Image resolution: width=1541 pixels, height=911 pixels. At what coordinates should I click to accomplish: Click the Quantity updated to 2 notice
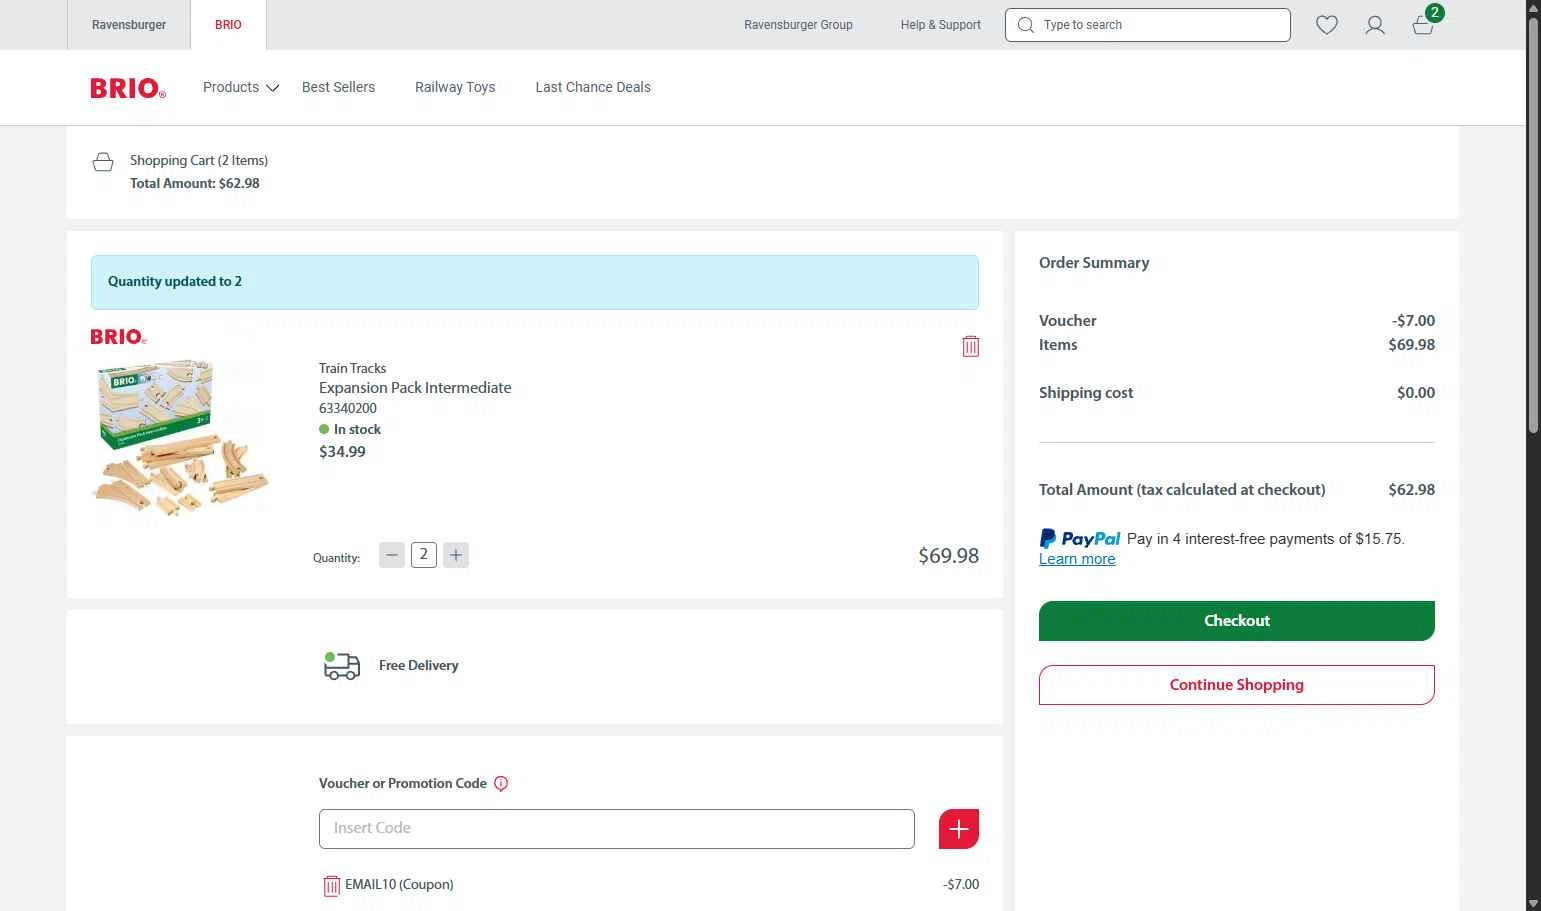pos(535,282)
